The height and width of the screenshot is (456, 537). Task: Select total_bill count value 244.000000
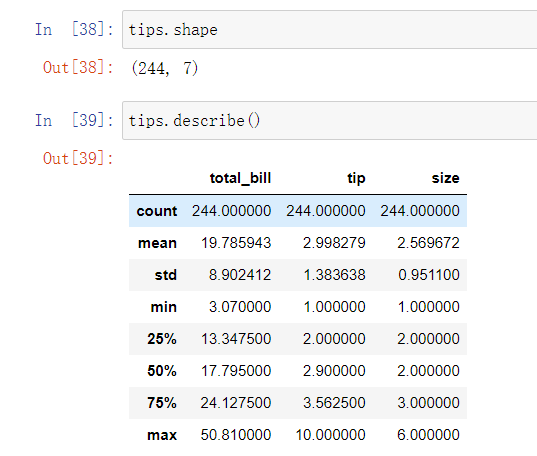tap(232, 211)
